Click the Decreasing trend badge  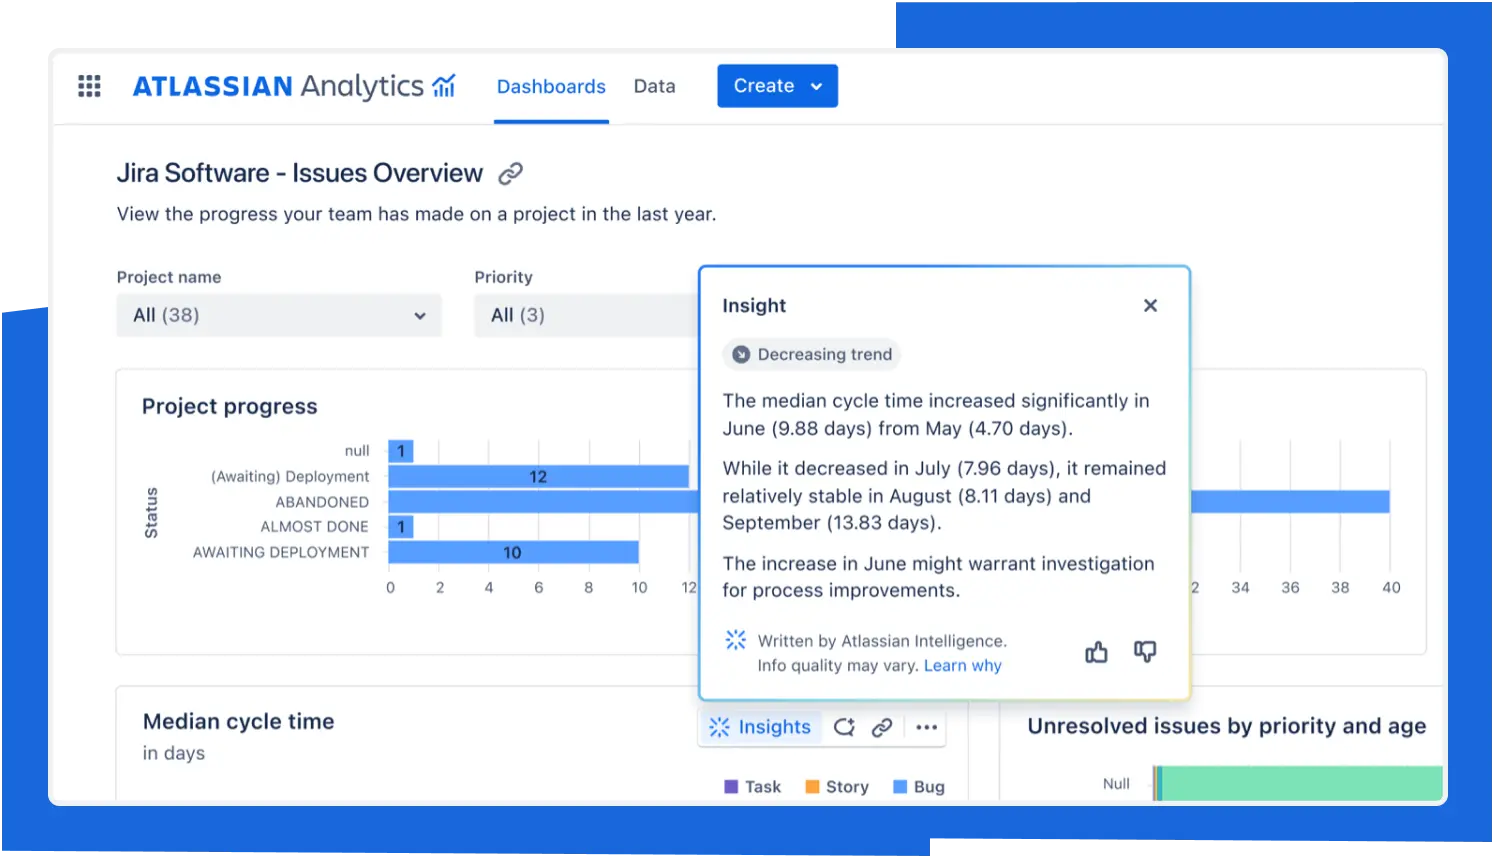pyautogui.click(x=811, y=354)
